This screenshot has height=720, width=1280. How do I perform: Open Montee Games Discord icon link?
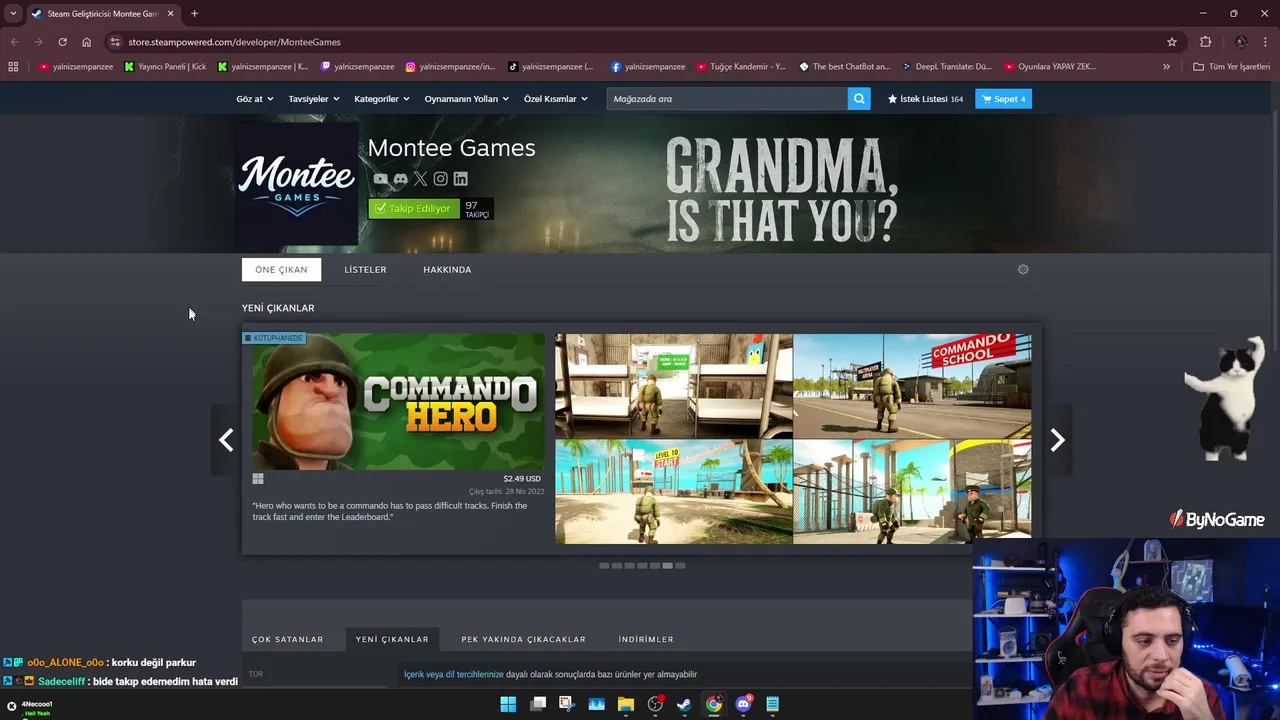(x=400, y=179)
